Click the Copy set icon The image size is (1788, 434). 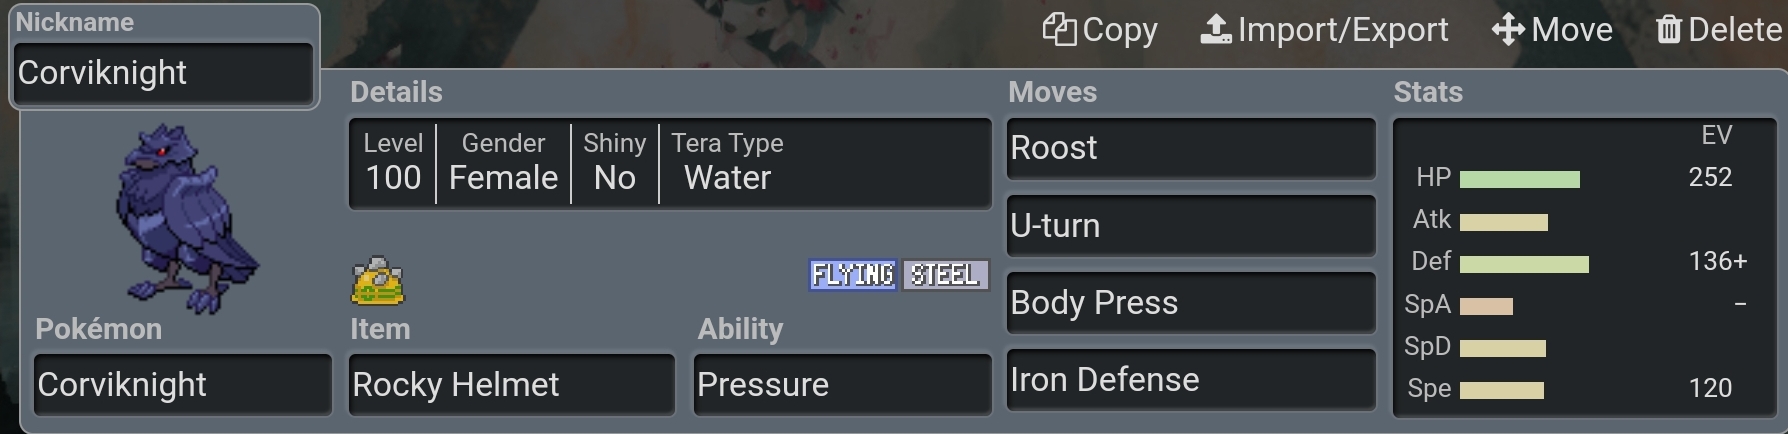click(x=1059, y=30)
